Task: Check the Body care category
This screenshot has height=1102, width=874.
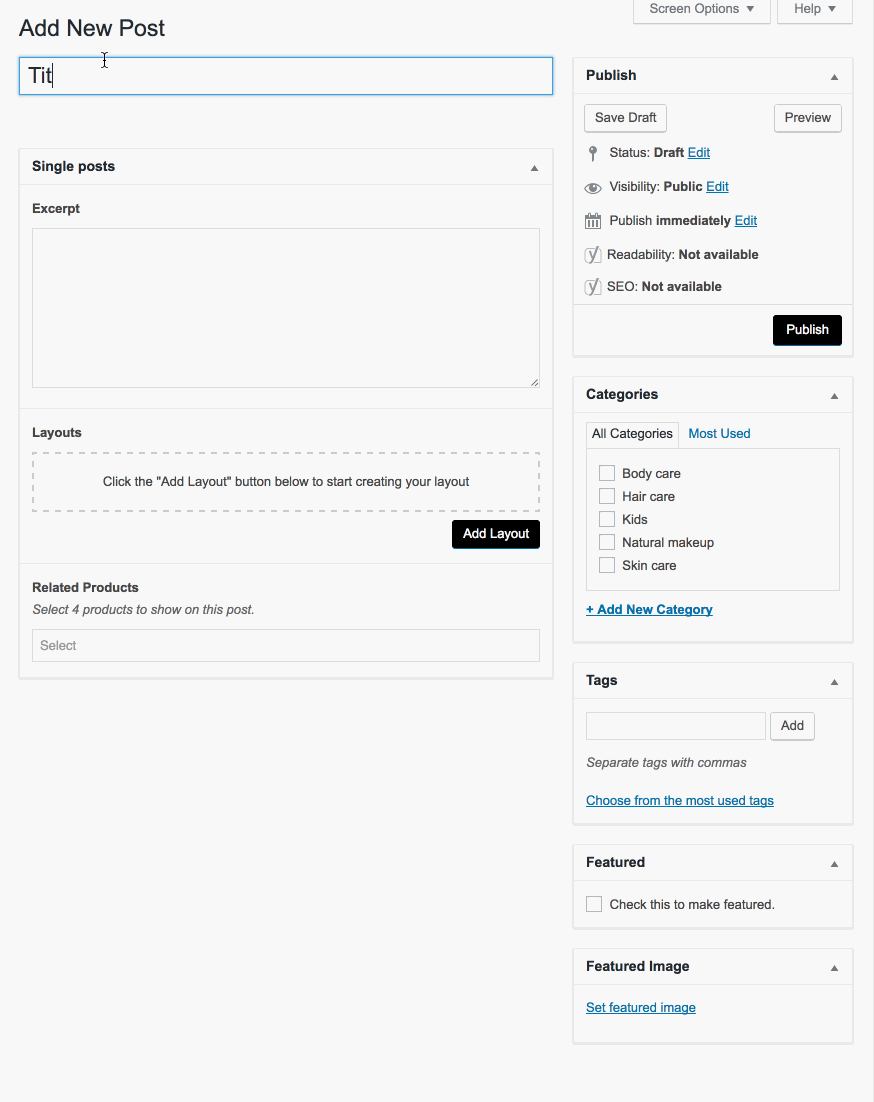Action: click(x=607, y=473)
